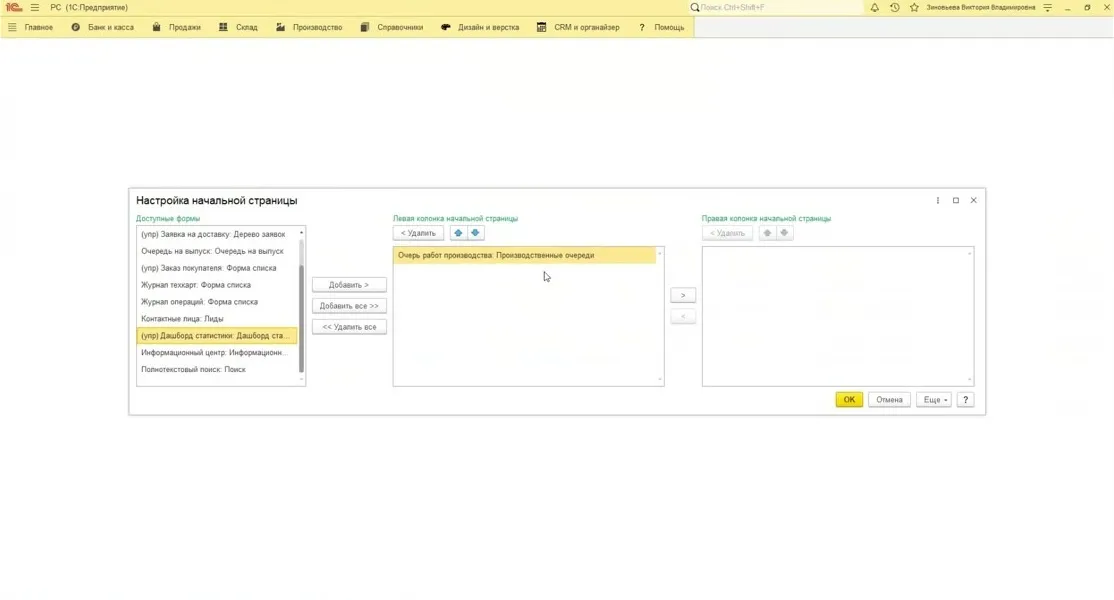
Task: Select Заявка на доставку: Дерево заявок
Action: pos(217,234)
